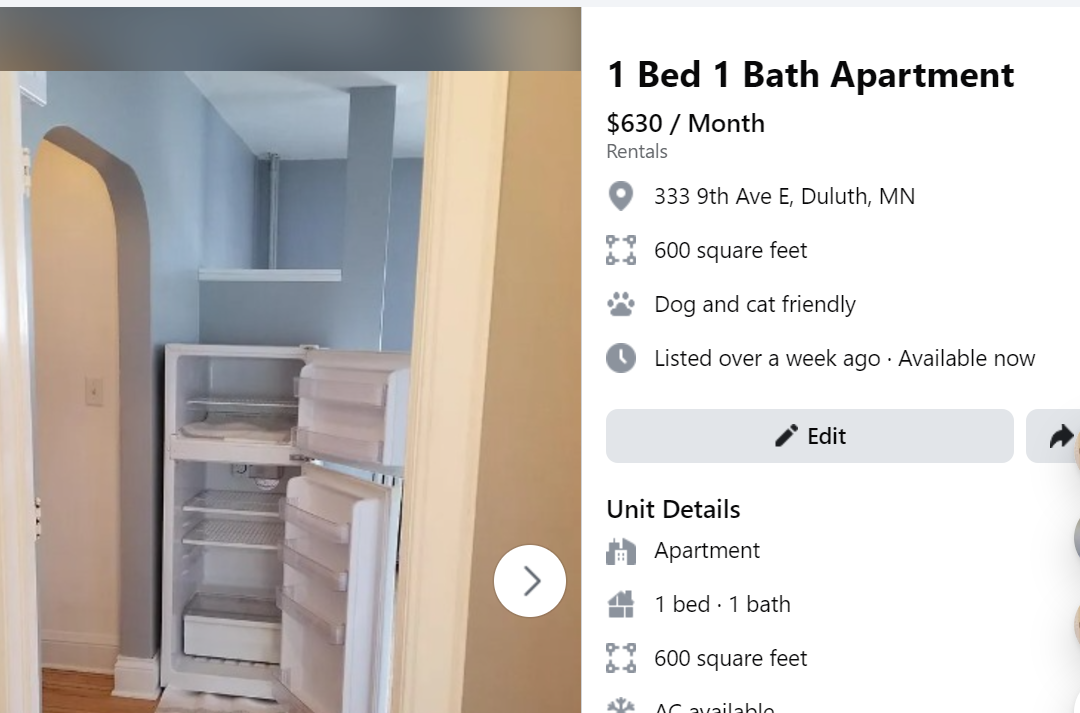Open the 333 9th Ave E address
The width and height of the screenshot is (1080, 713).
785,196
